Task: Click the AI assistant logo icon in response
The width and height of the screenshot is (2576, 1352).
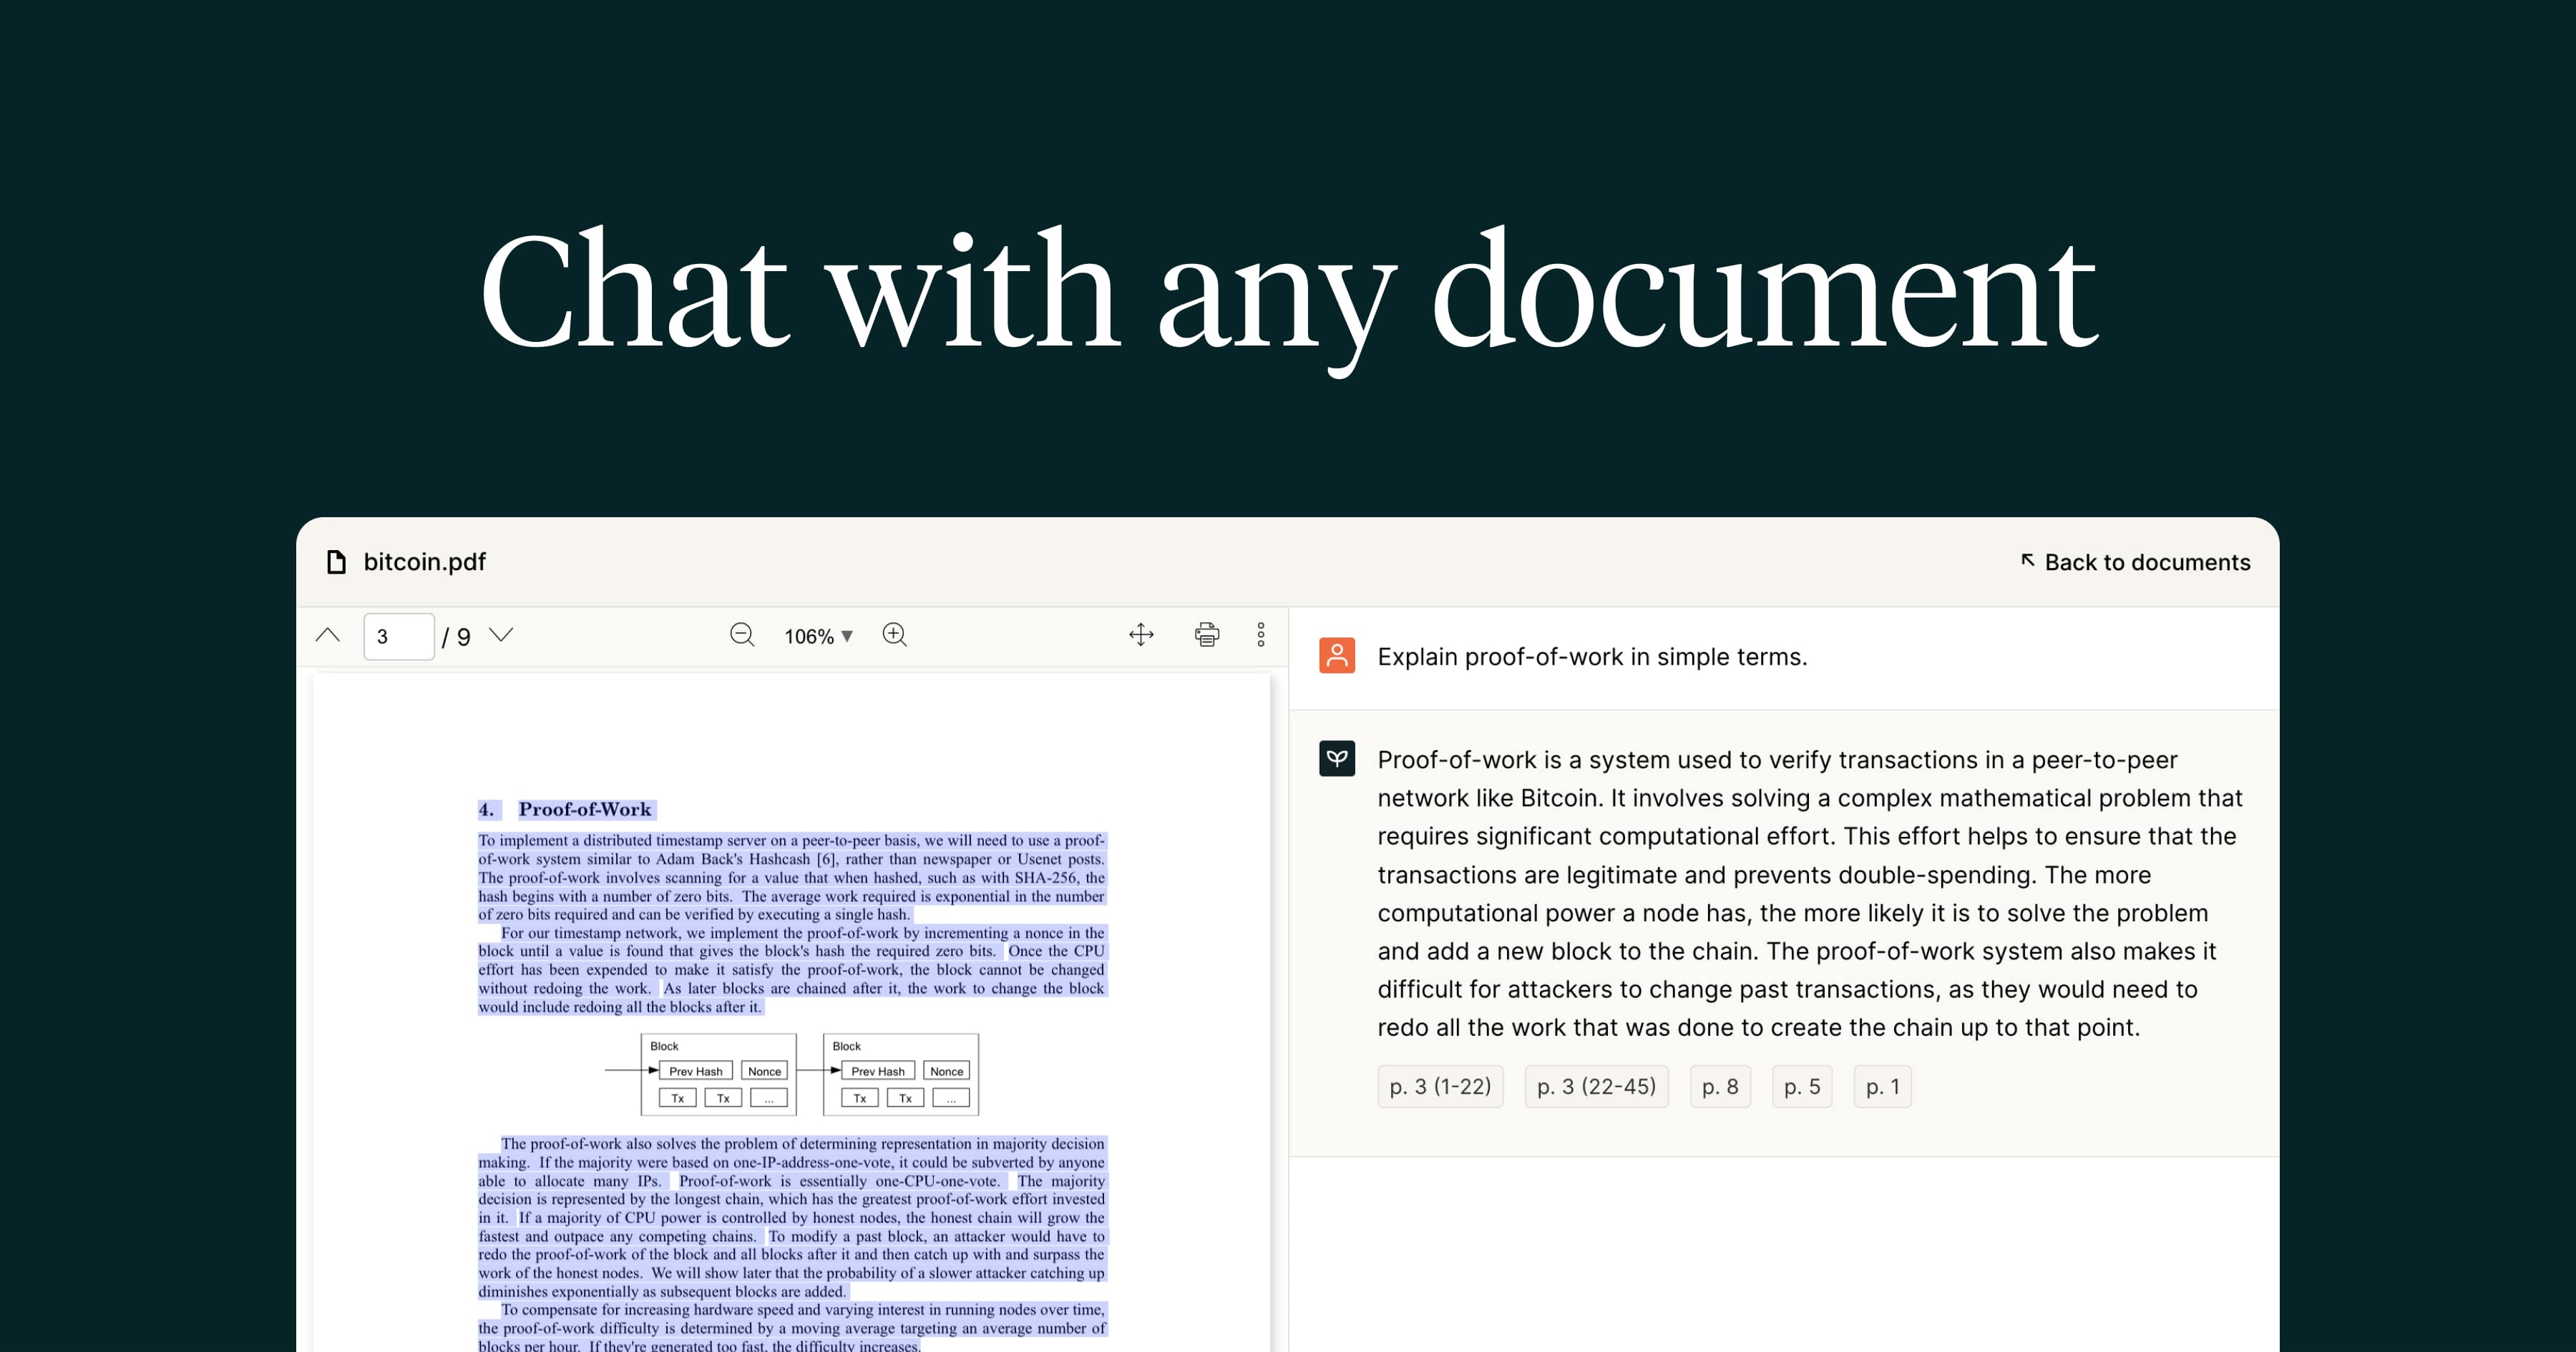Action: tap(1337, 761)
